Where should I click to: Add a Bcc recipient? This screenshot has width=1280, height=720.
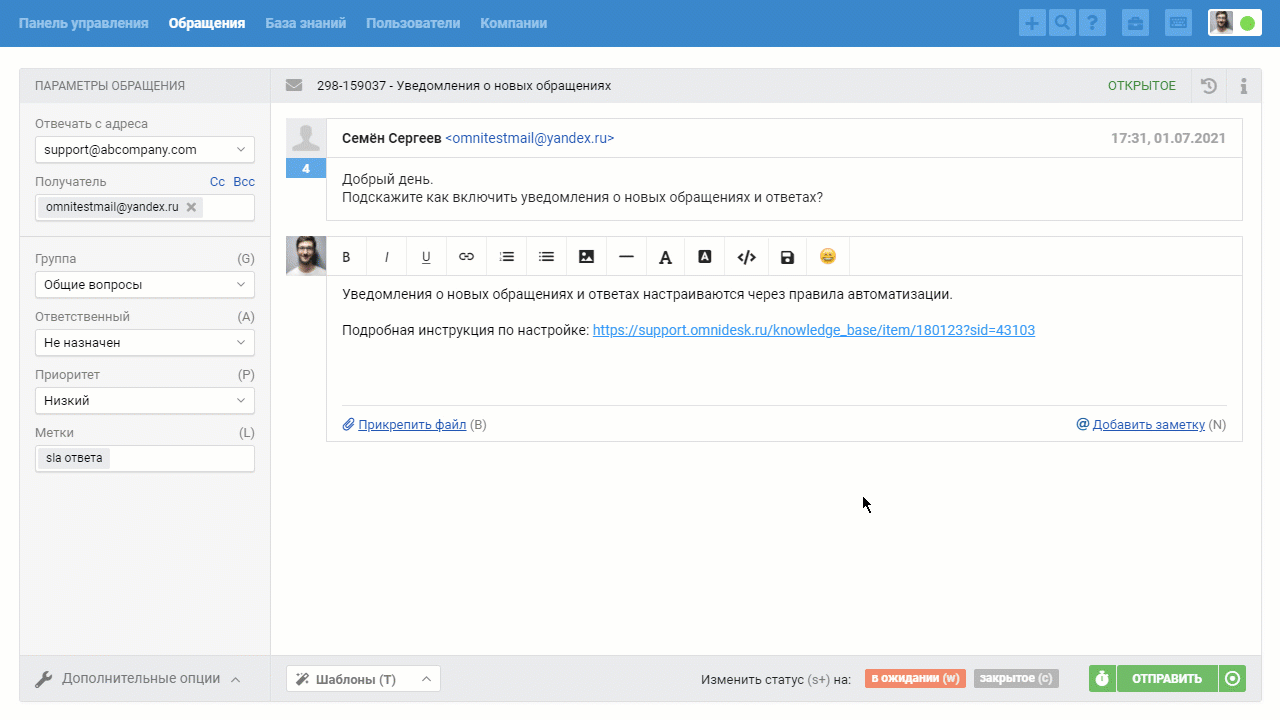click(x=244, y=182)
